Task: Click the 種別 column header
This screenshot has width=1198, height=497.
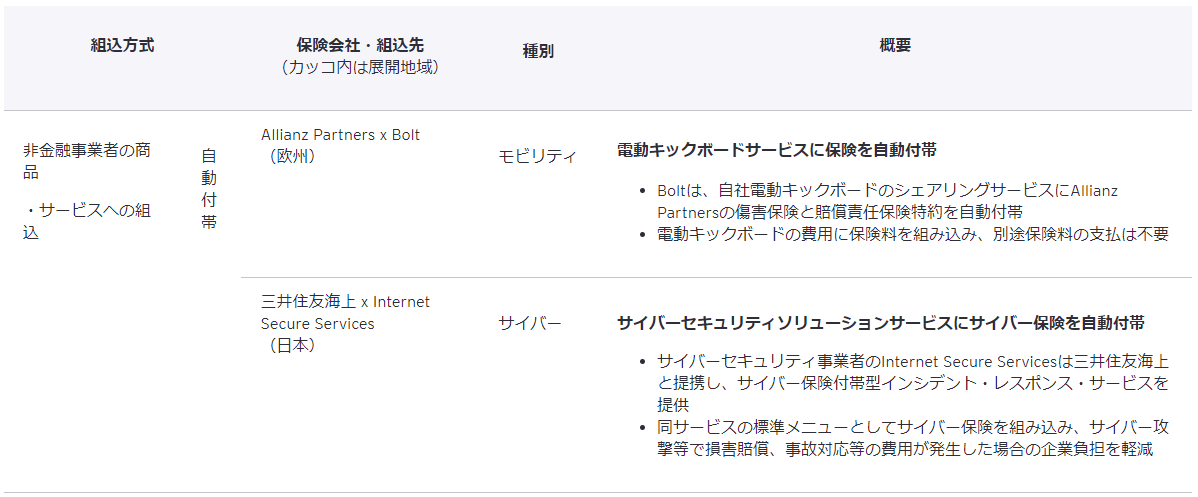Action: pyautogui.click(x=538, y=51)
